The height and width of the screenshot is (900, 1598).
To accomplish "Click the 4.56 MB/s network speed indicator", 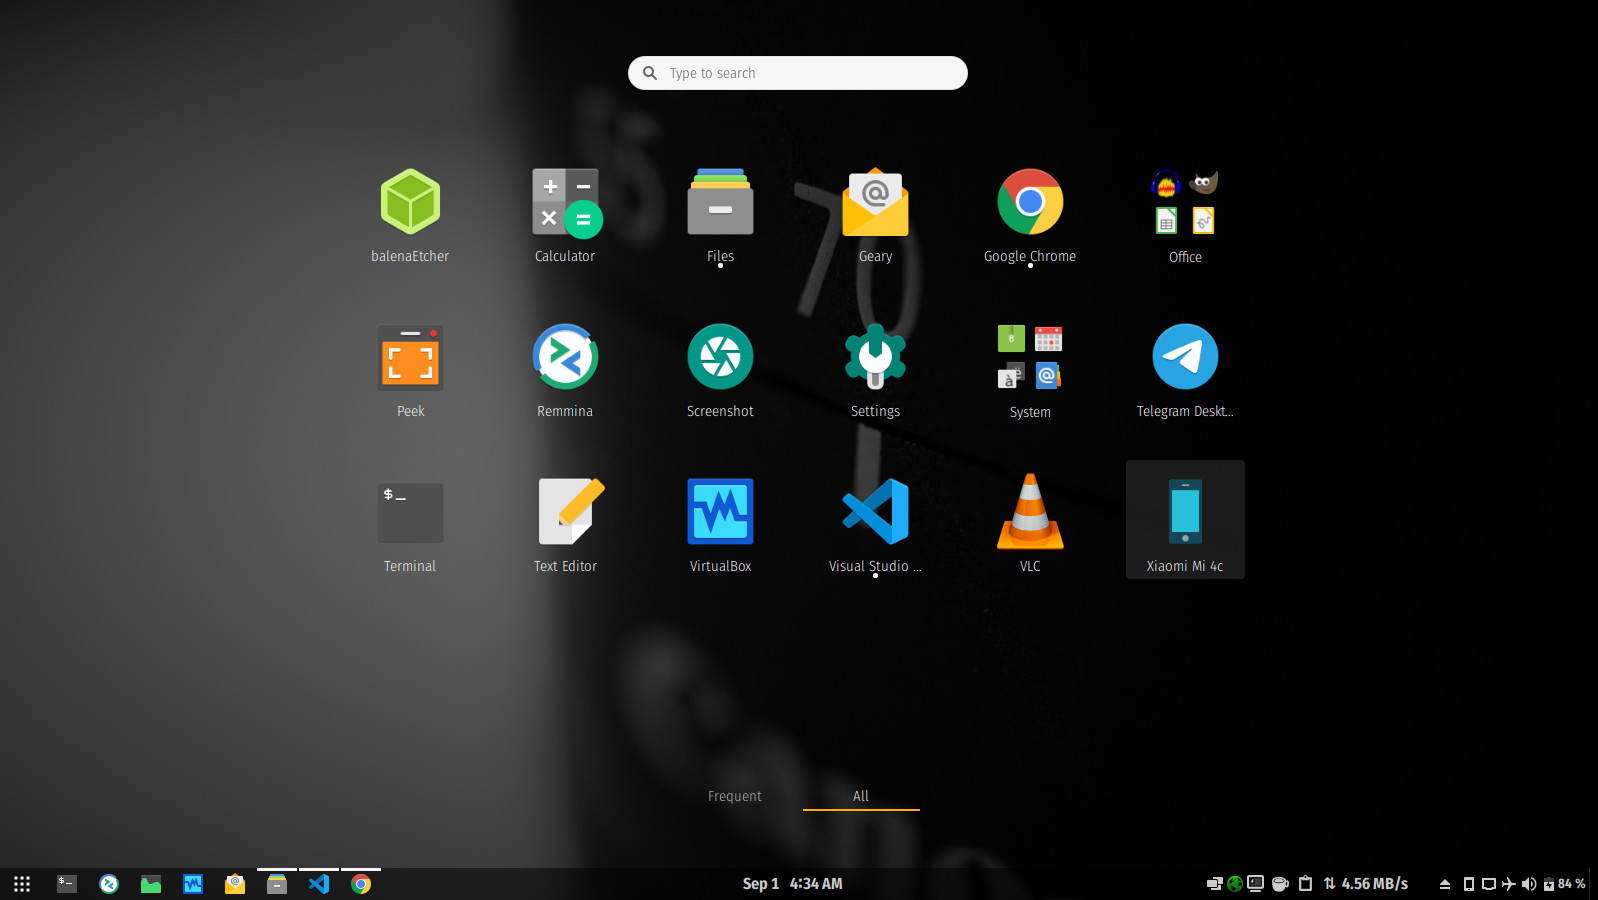I will 1365,884.
